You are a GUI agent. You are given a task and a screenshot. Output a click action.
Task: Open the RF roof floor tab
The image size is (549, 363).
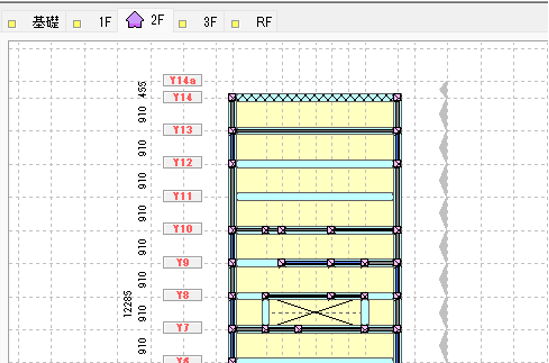pyautogui.click(x=251, y=22)
